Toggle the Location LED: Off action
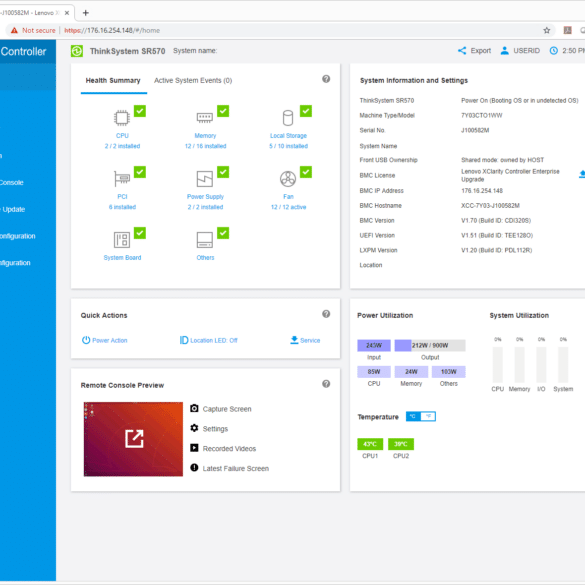Image resolution: width=585 pixels, height=585 pixels. click(x=209, y=340)
